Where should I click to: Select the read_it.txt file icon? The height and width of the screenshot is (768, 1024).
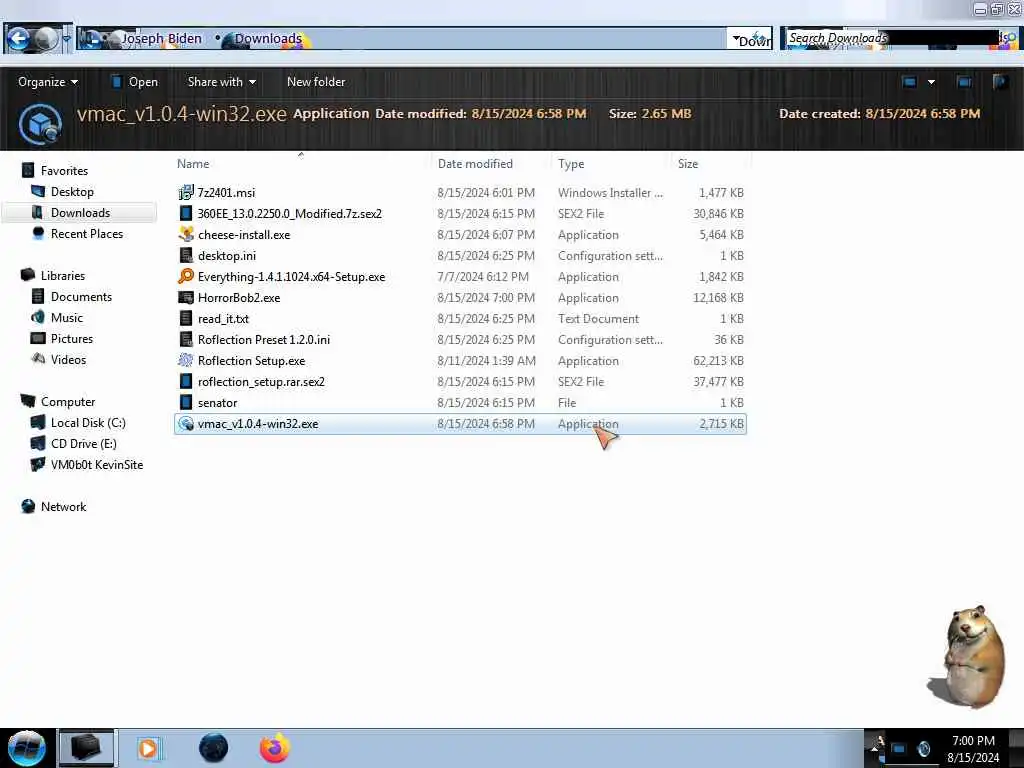[x=186, y=319]
